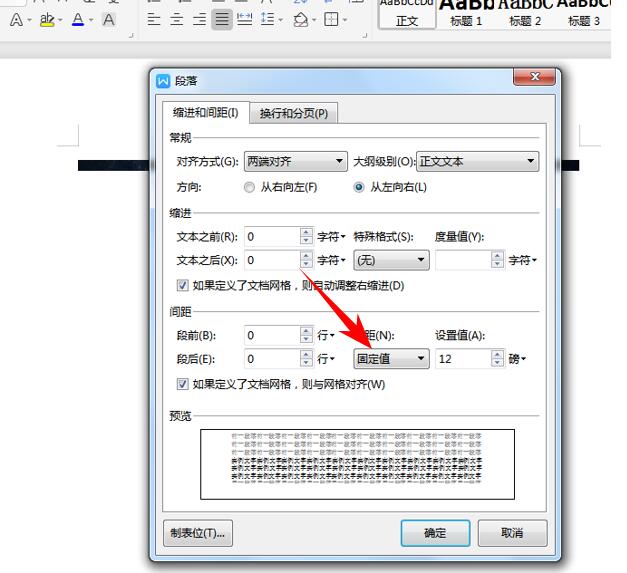The height and width of the screenshot is (573, 627).
Task: Adjust 文本之后 indent stepper
Action: pos(306,260)
